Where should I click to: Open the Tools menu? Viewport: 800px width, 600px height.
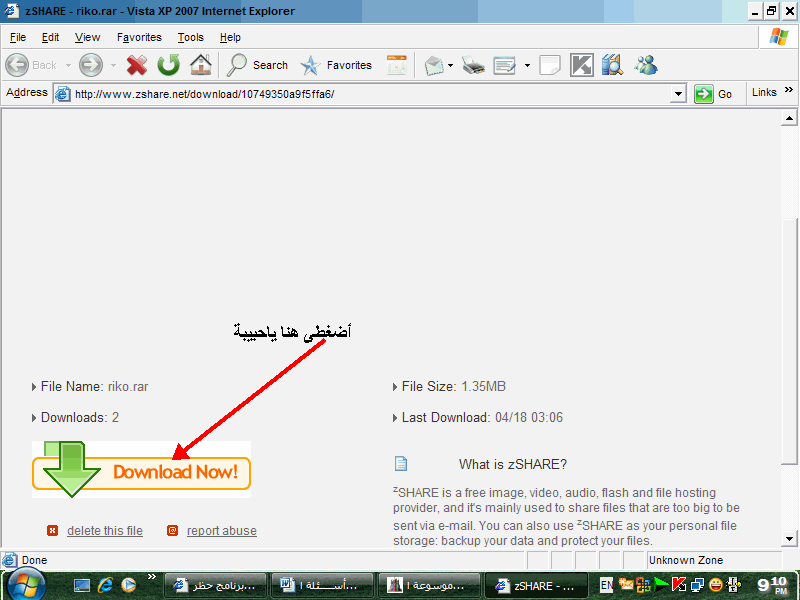click(x=190, y=37)
